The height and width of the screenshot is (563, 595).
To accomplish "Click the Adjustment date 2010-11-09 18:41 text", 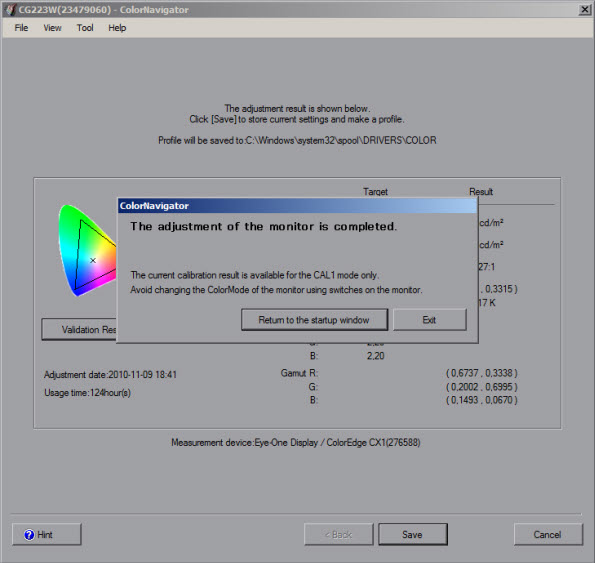I will coord(110,374).
